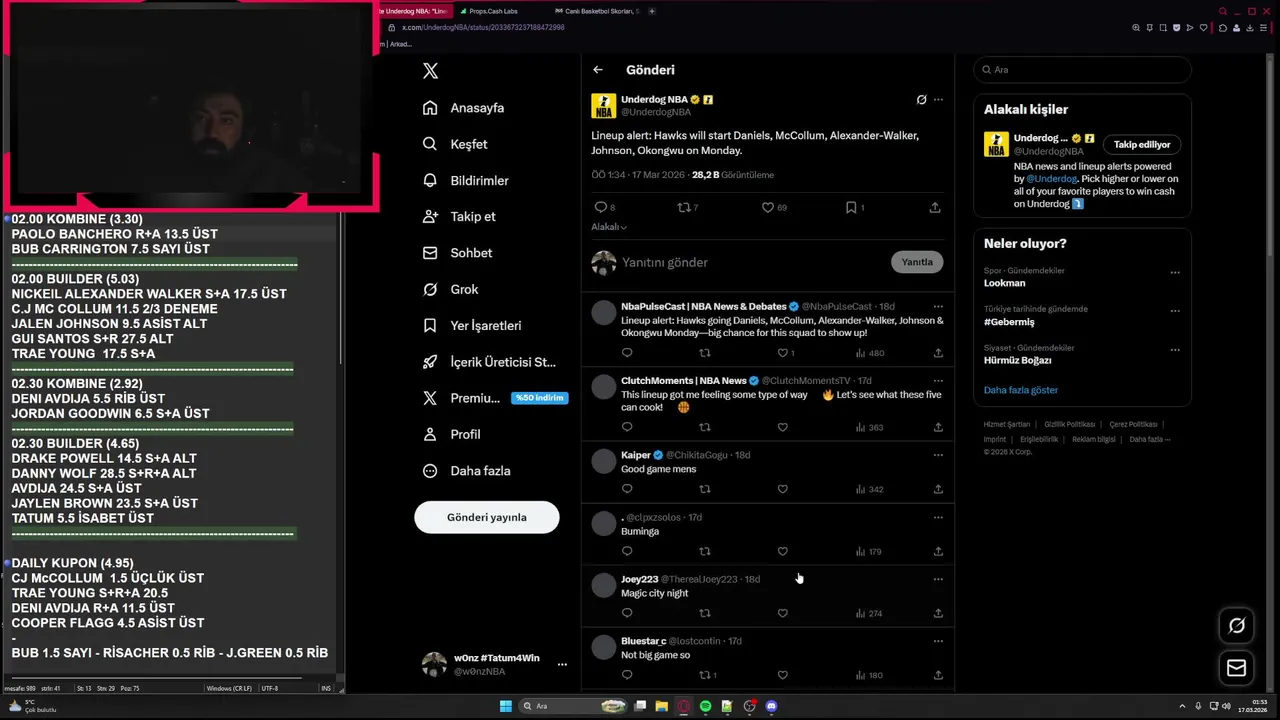Open Discord from the taskbar
This screenshot has height=720, width=1280.
point(771,706)
